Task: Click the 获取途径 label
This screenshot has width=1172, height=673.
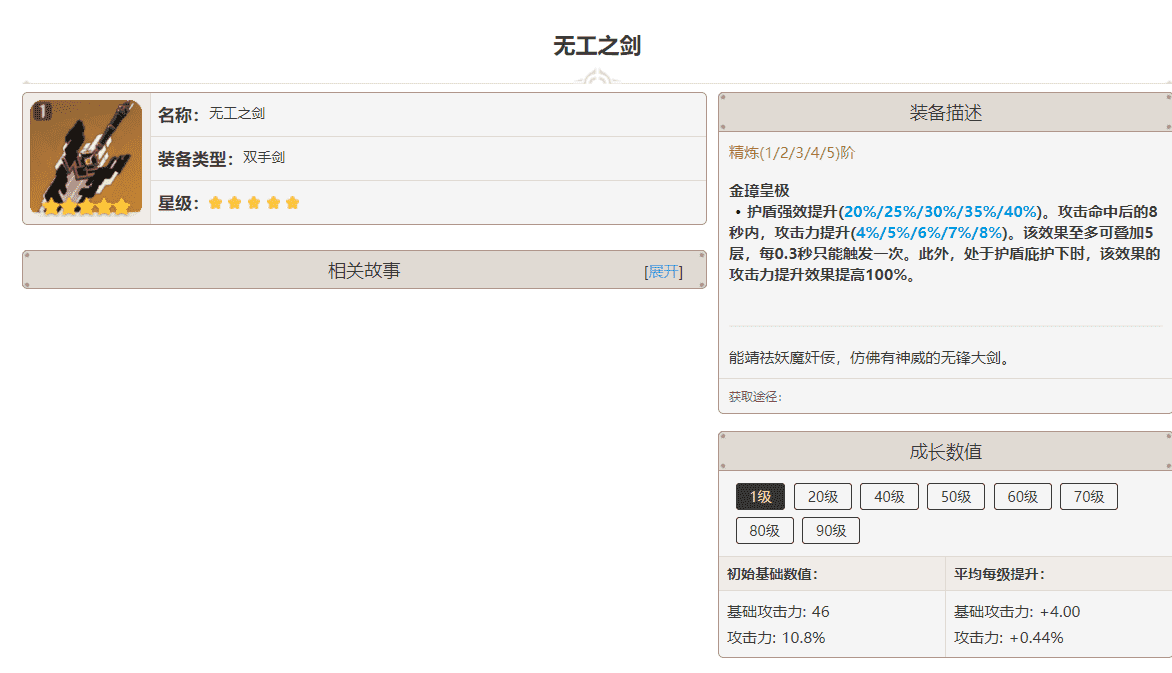Action: click(x=755, y=397)
